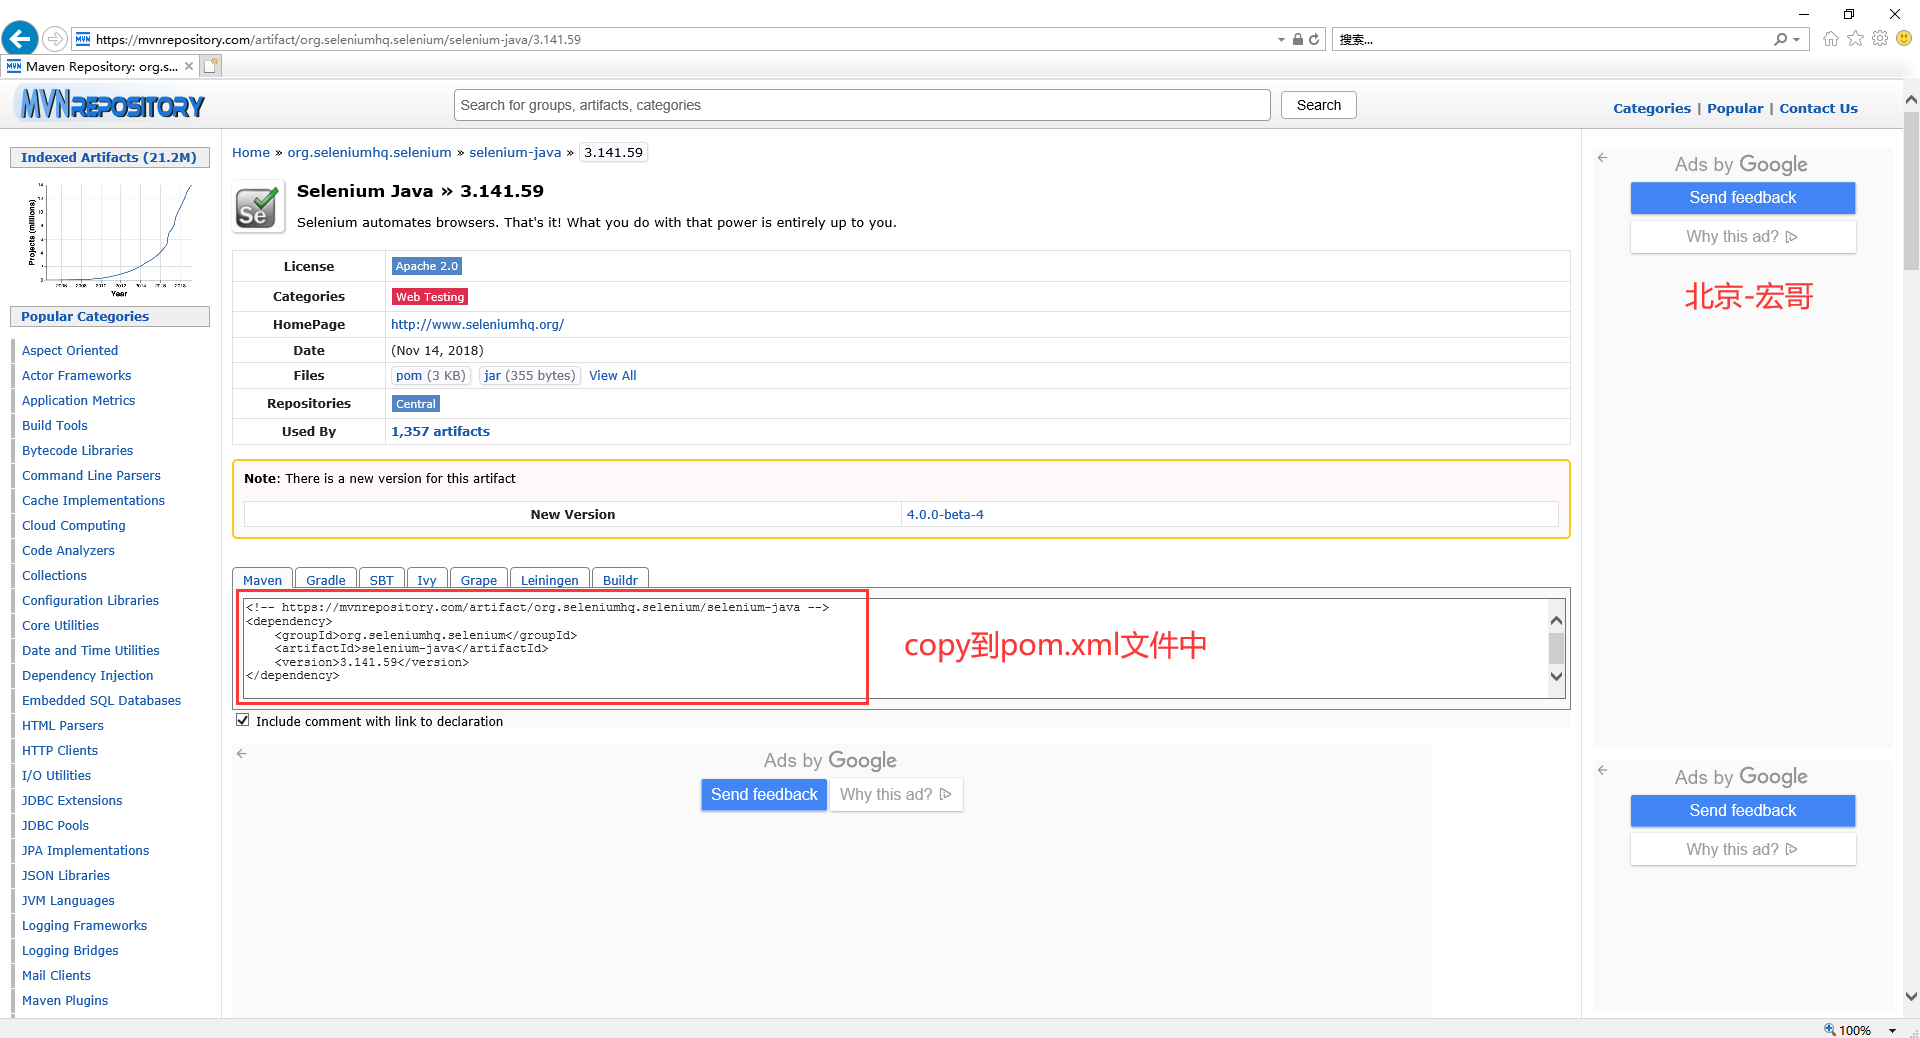
Task: Click the Selenium Se artifact icon
Action: tap(258, 207)
